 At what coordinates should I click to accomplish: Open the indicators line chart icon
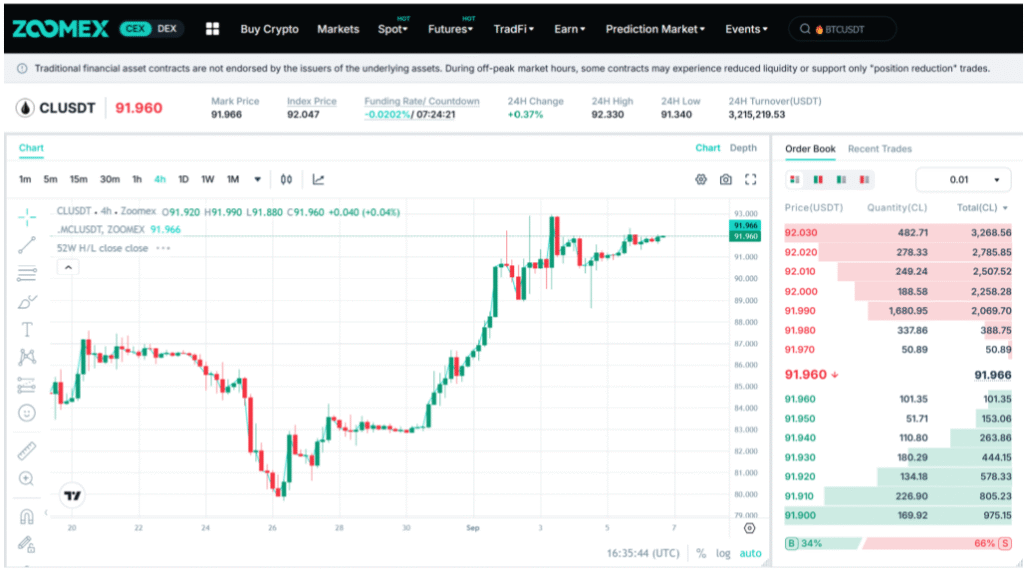point(318,180)
